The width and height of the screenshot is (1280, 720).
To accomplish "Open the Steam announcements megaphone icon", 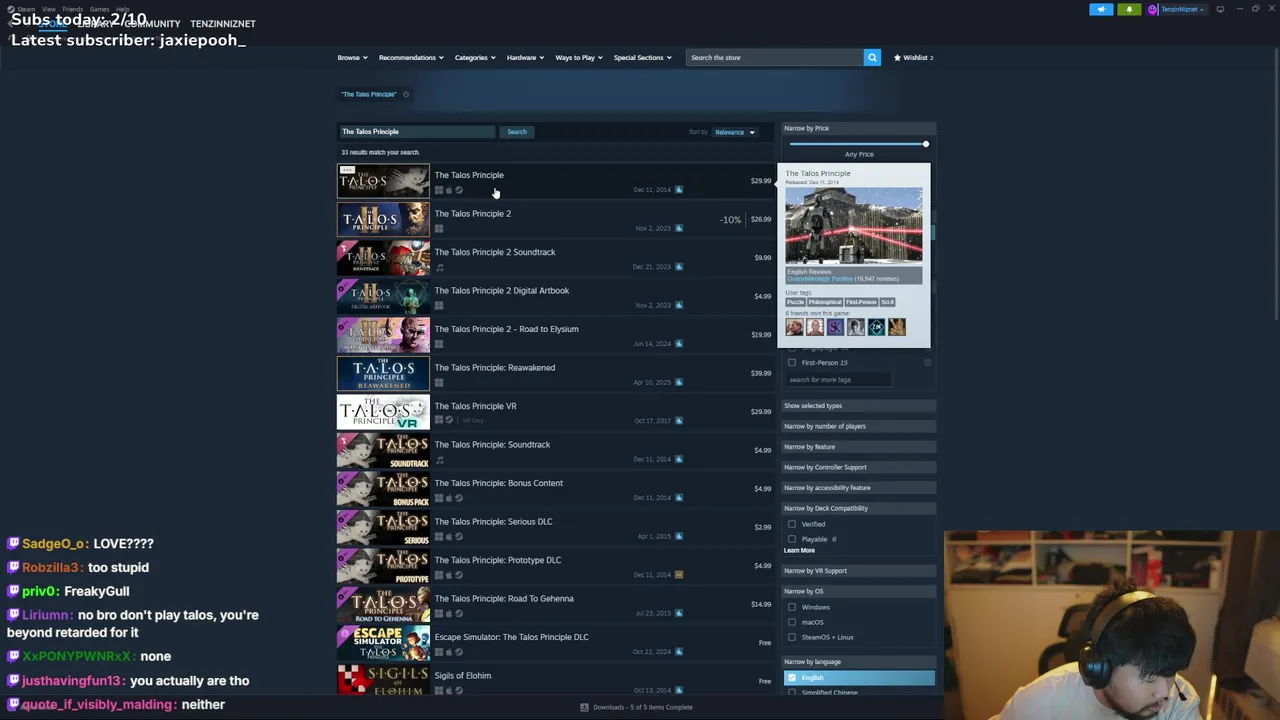I will click(x=1101, y=9).
